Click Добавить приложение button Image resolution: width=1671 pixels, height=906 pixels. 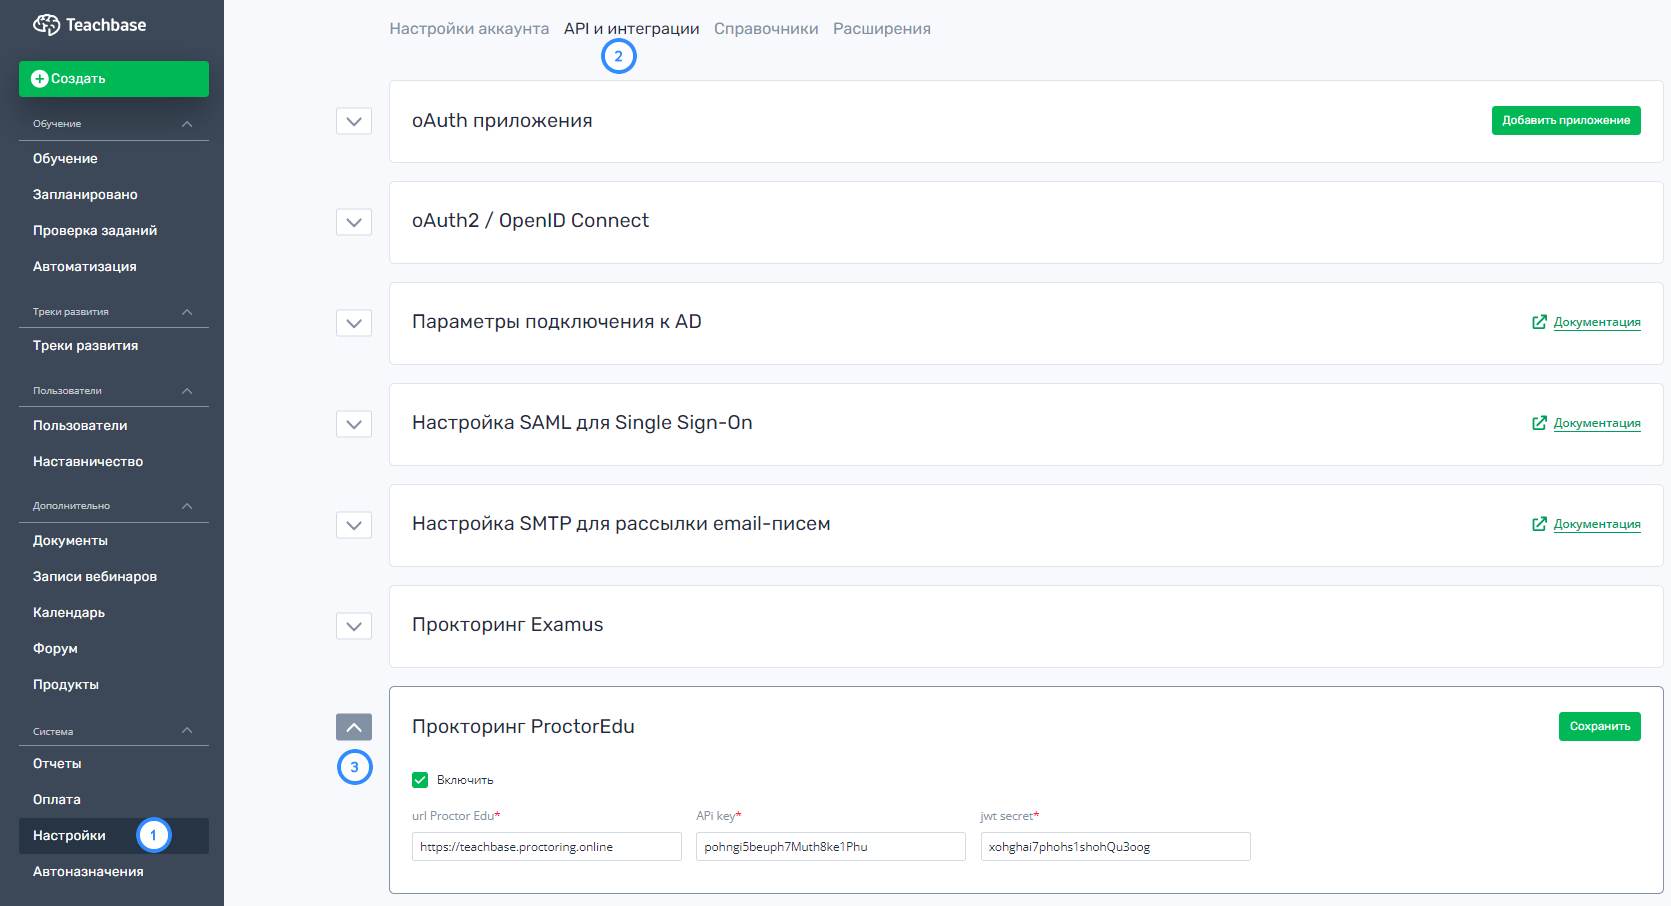(x=1566, y=120)
